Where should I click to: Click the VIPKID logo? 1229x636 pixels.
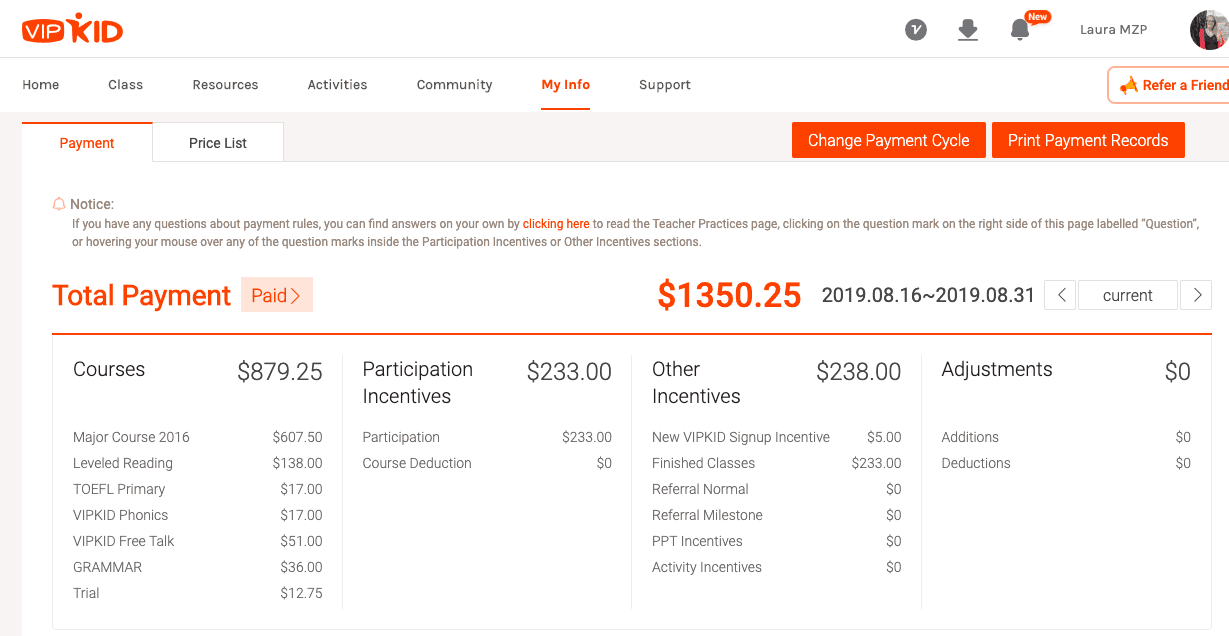[72, 30]
